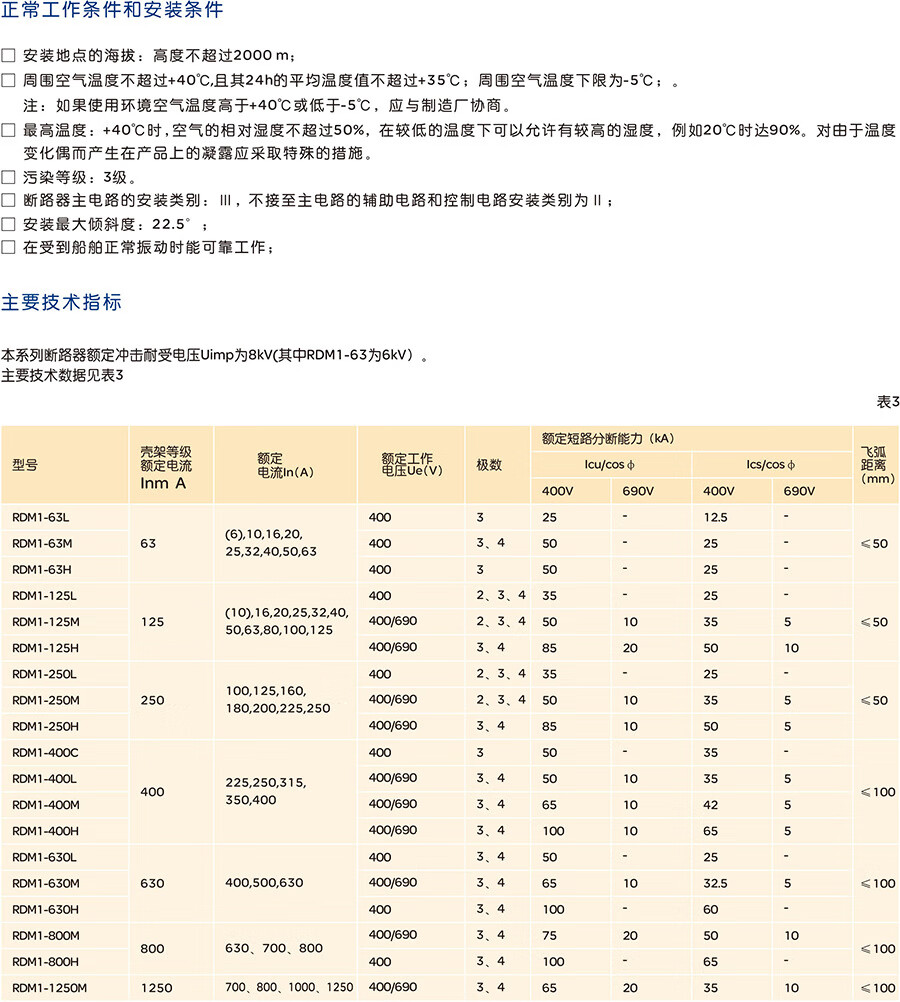Check the box beside 周围空气温度不超过+40℃
The image size is (900, 1002).
tap(9, 81)
